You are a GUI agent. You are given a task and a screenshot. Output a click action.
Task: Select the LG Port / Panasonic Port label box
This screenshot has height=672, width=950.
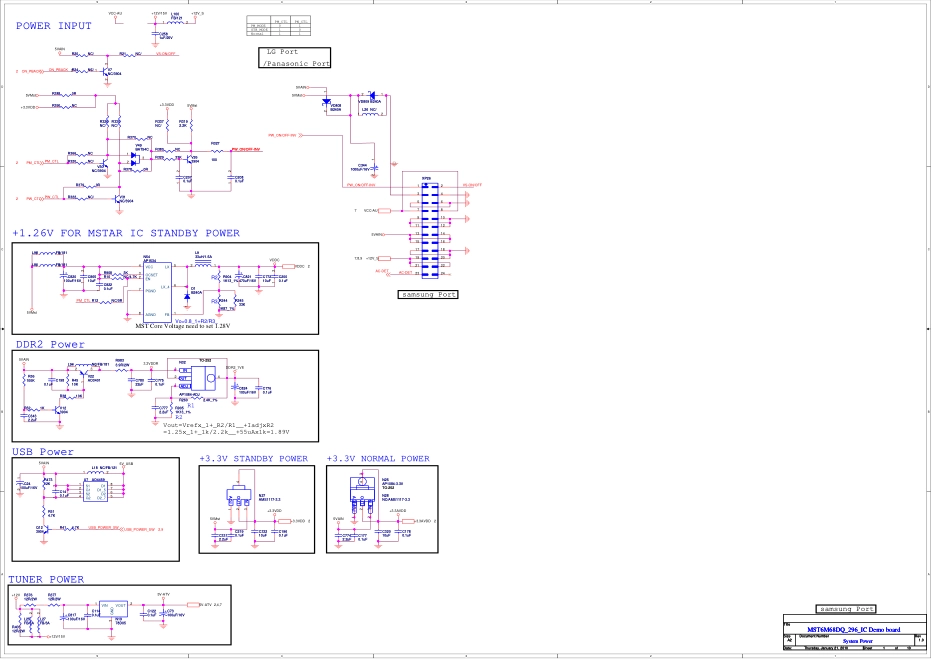pos(294,58)
